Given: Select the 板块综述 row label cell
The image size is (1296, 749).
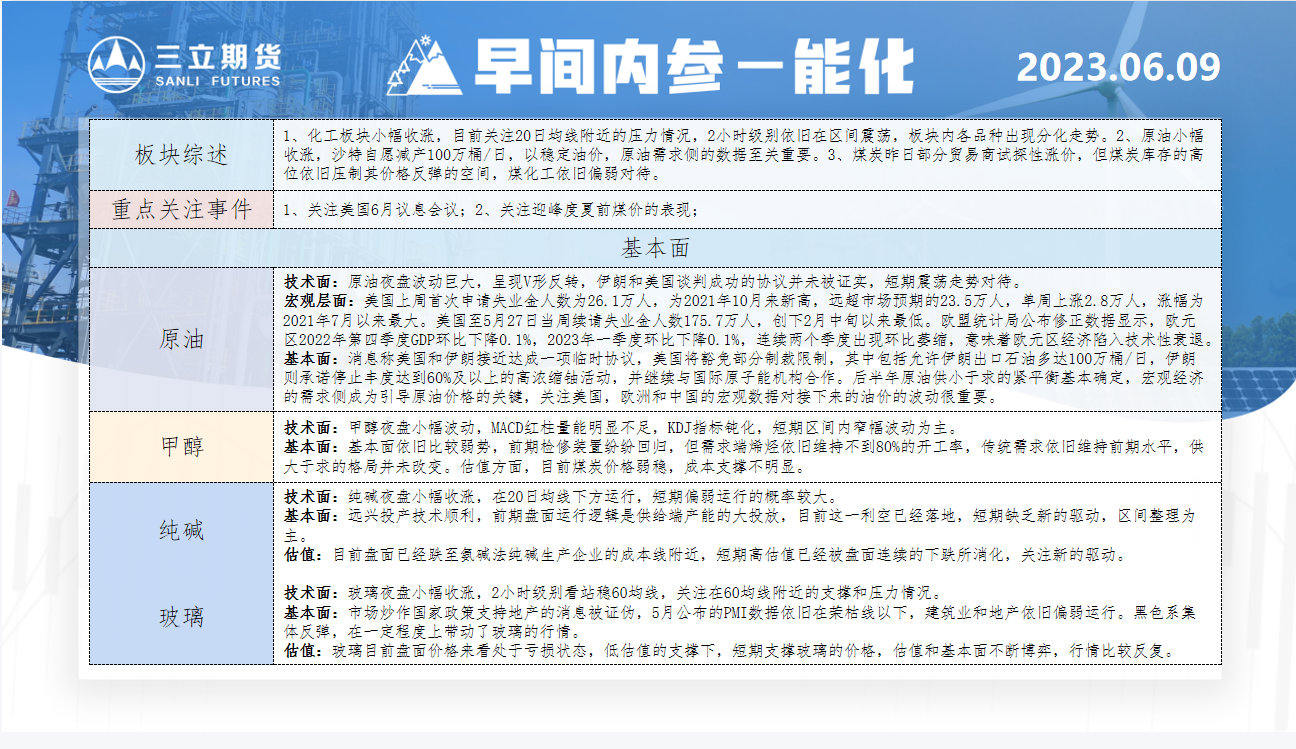Looking at the screenshot, I should point(181,155).
